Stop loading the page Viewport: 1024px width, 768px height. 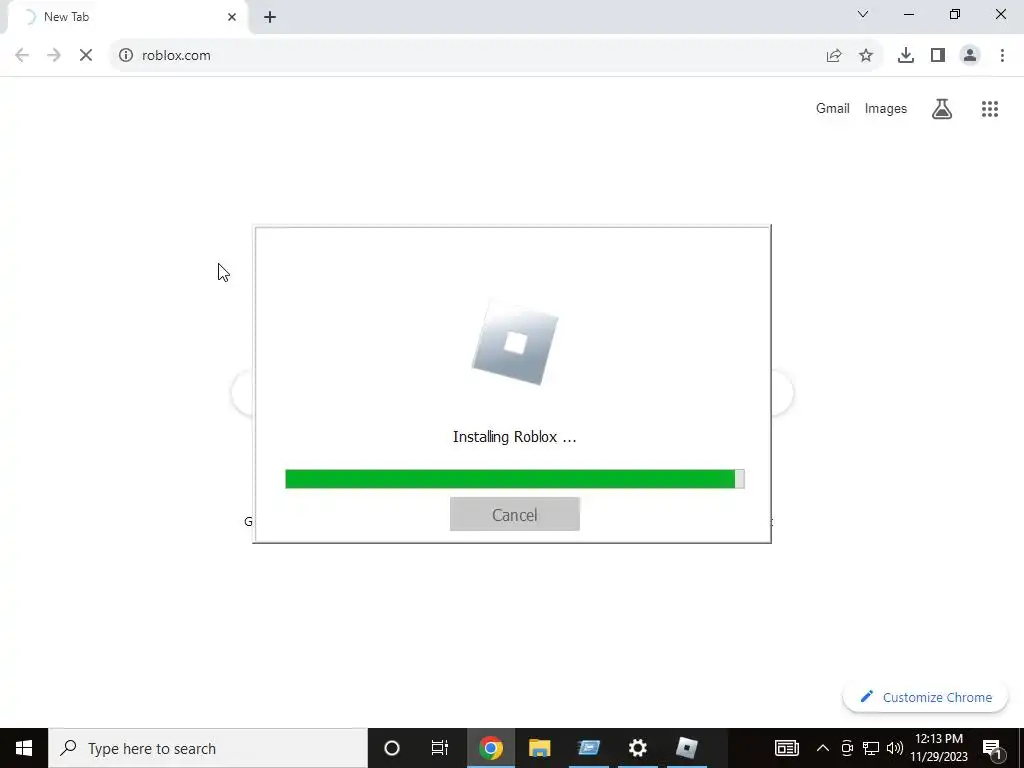coord(86,56)
